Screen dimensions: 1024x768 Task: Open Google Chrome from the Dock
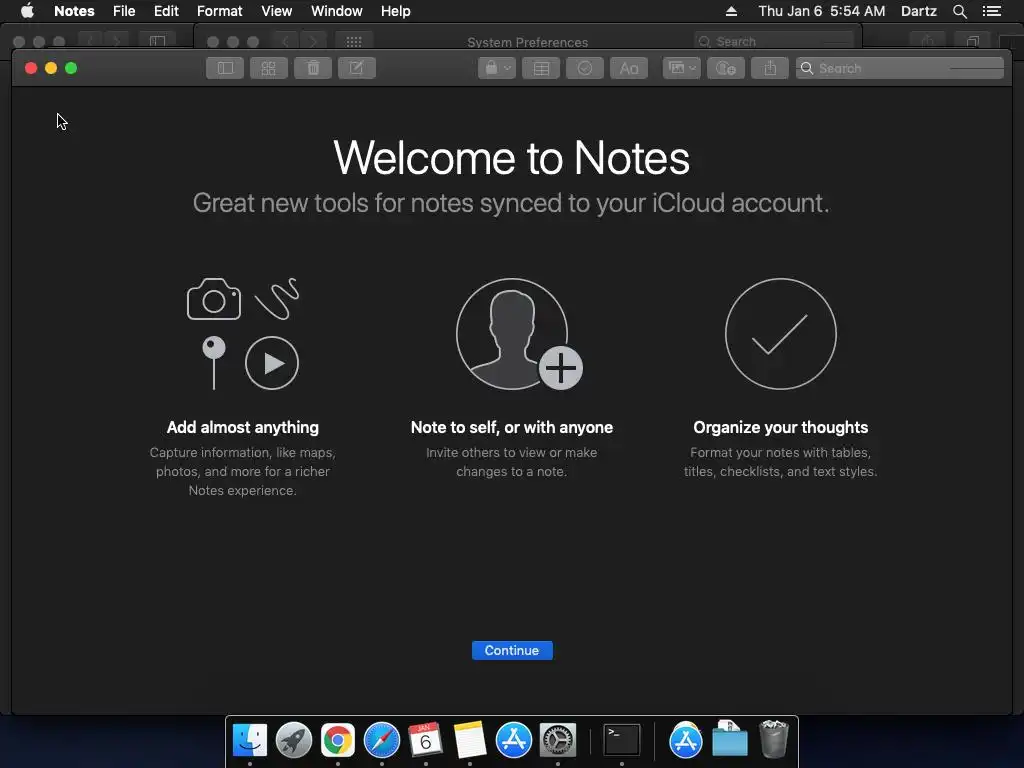click(338, 741)
